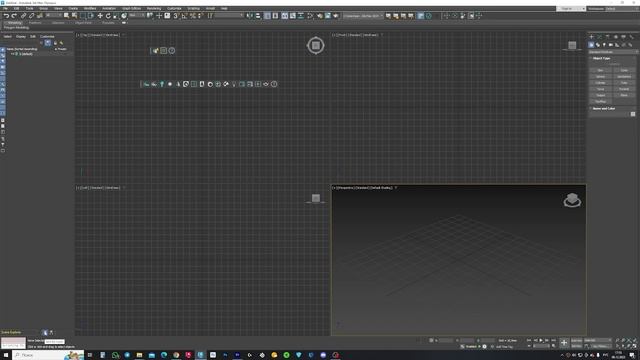The width and height of the screenshot is (640, 360).
Task: Toggle the Ribbon display from the main toolbar
Action: tap(284, 16)
